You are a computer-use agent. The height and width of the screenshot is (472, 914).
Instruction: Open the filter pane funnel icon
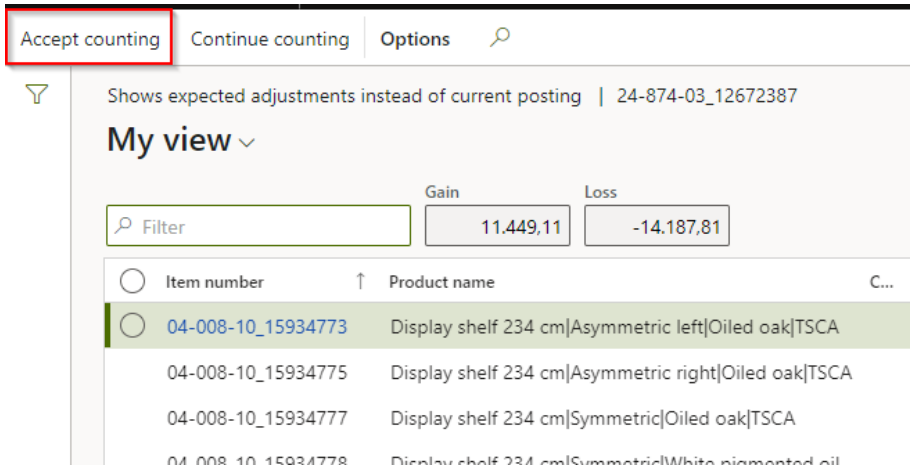[37, 95]
